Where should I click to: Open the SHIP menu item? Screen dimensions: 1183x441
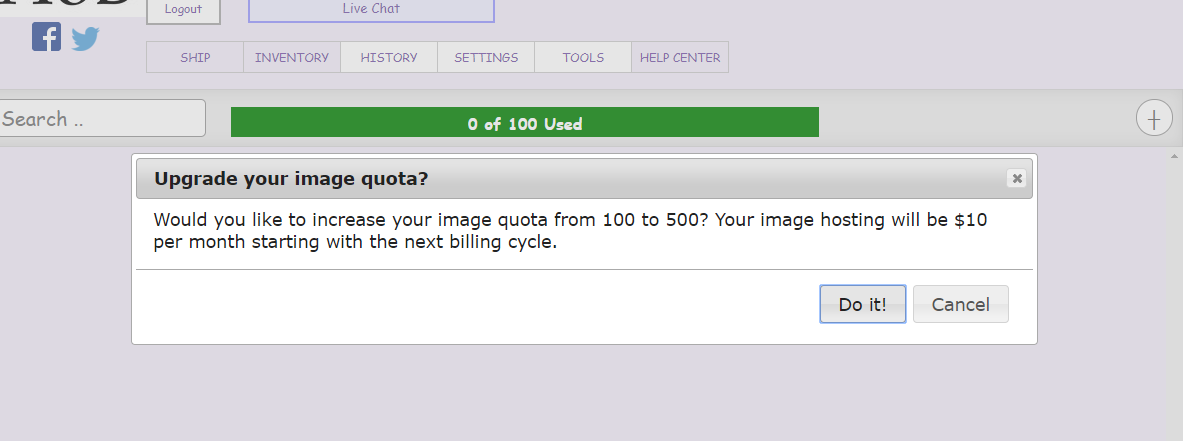pos(195,57)
